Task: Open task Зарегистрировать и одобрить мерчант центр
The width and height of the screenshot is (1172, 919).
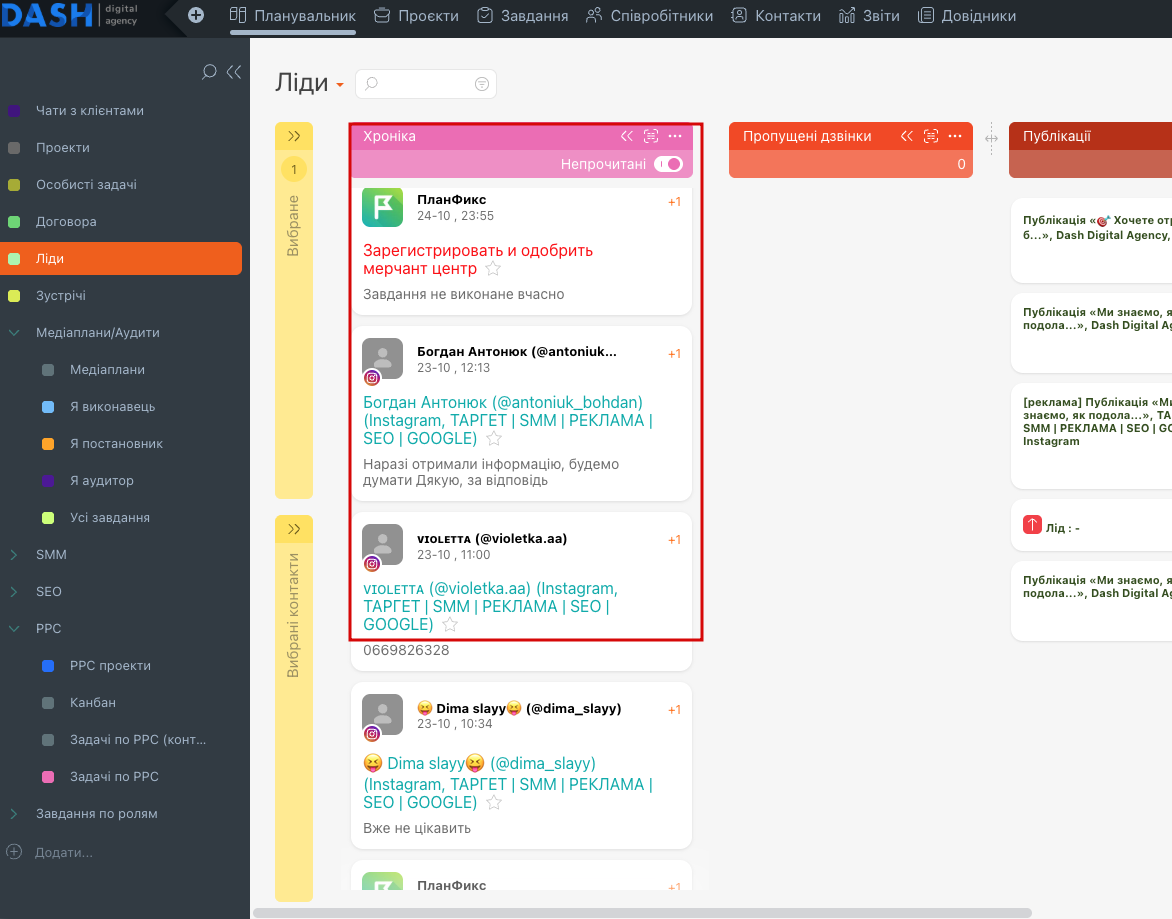Action: (478, 259)
